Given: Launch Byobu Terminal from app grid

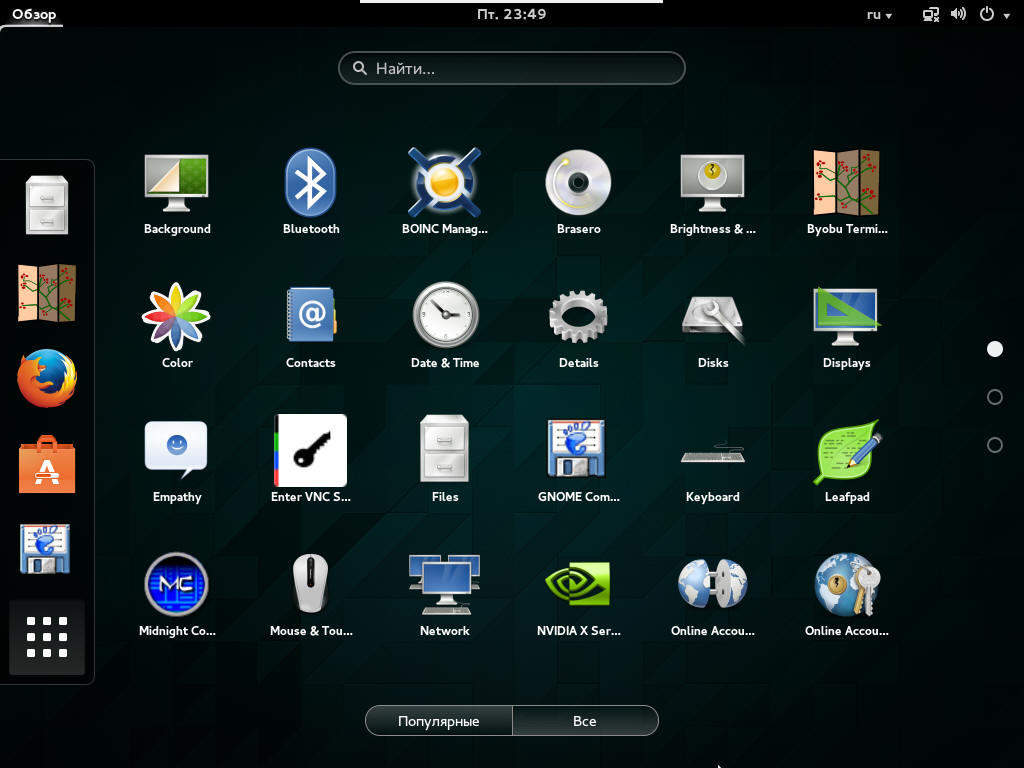Looking at the screenshot, I should (846, 191).
